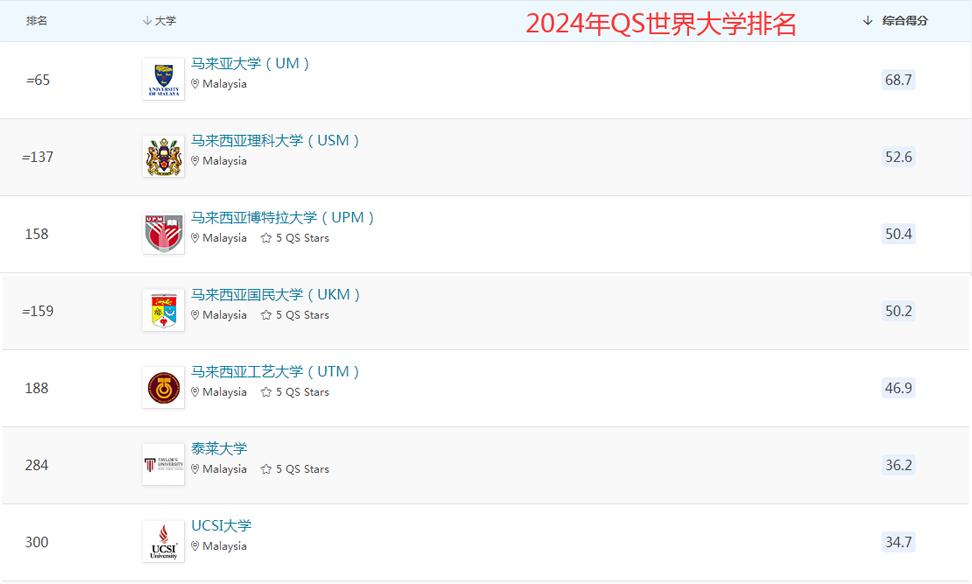Select rank 300 cell
Screen dimensions: 972x584
point(37,542)
